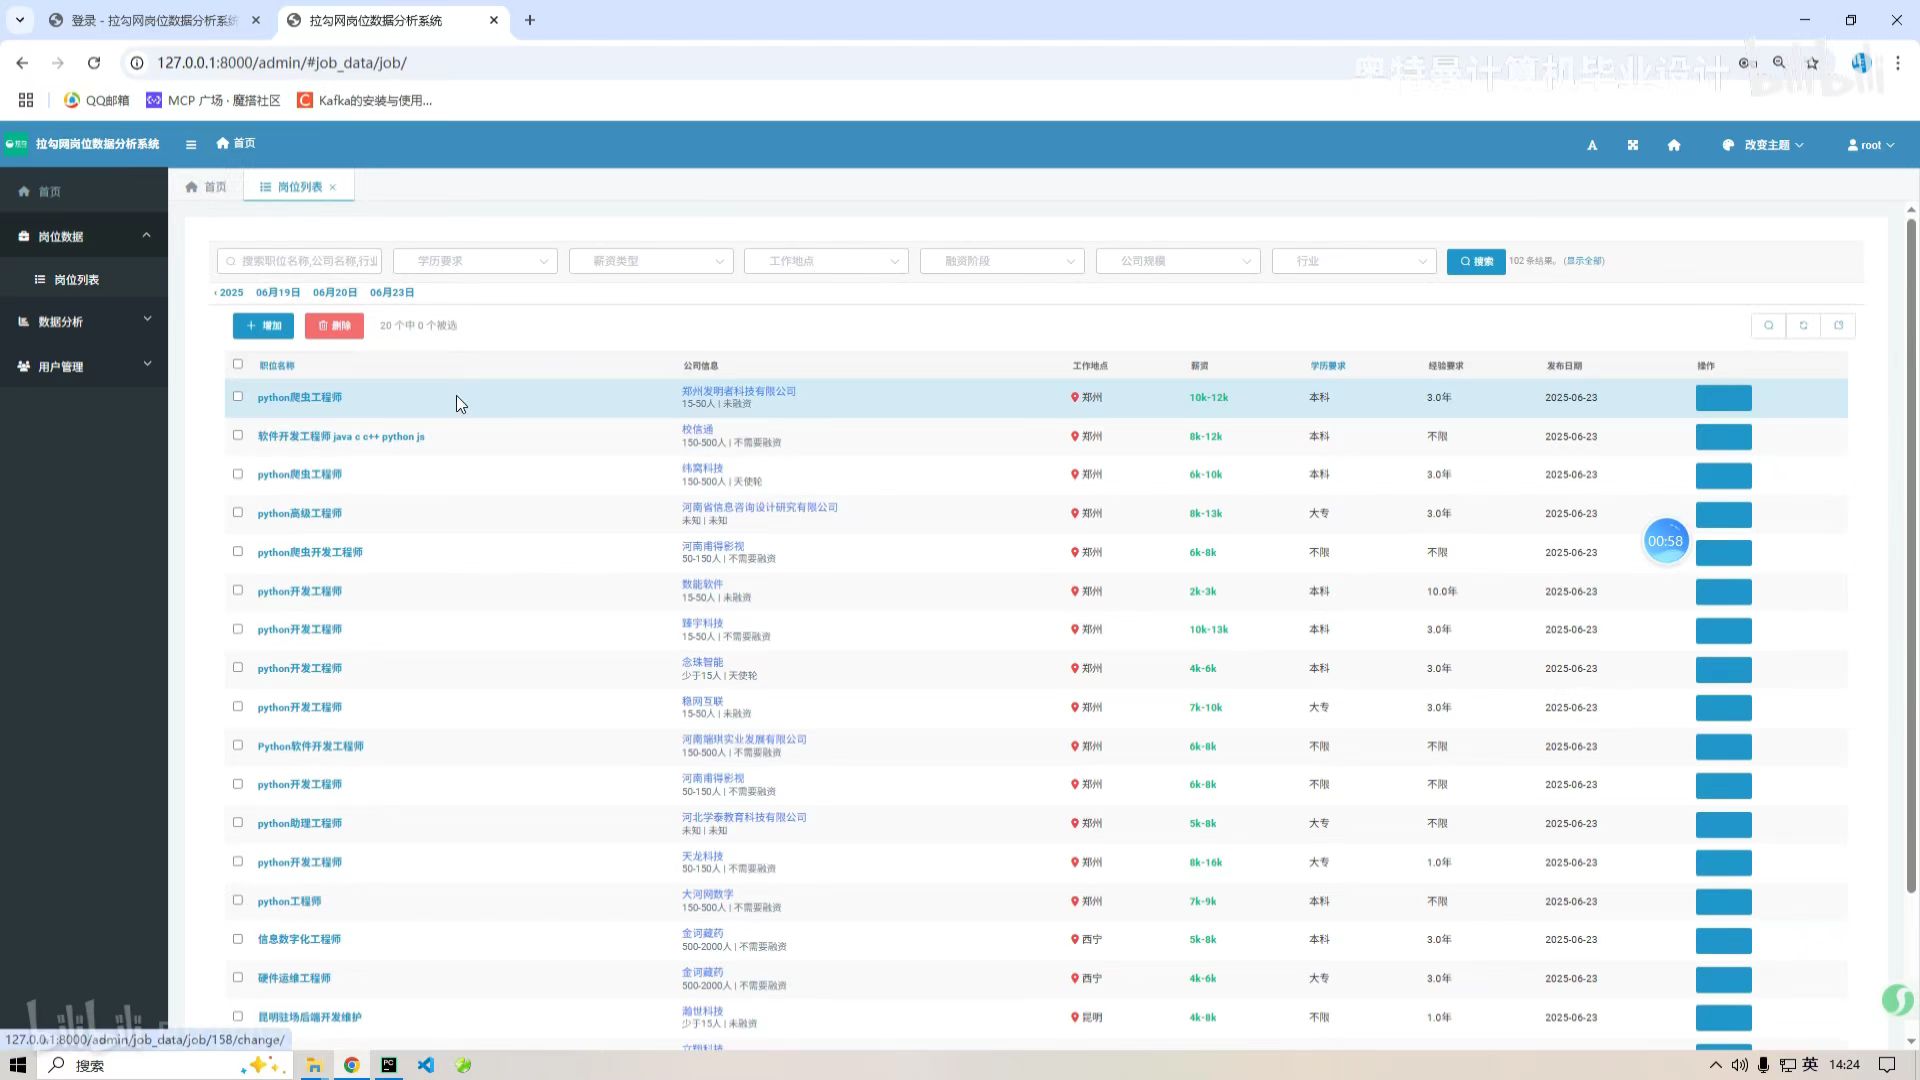Image resolution: width=1920 pixels, height=1080 pixels.
Task: Switch to the 首页 tab
Action: [x=207, y=187]
